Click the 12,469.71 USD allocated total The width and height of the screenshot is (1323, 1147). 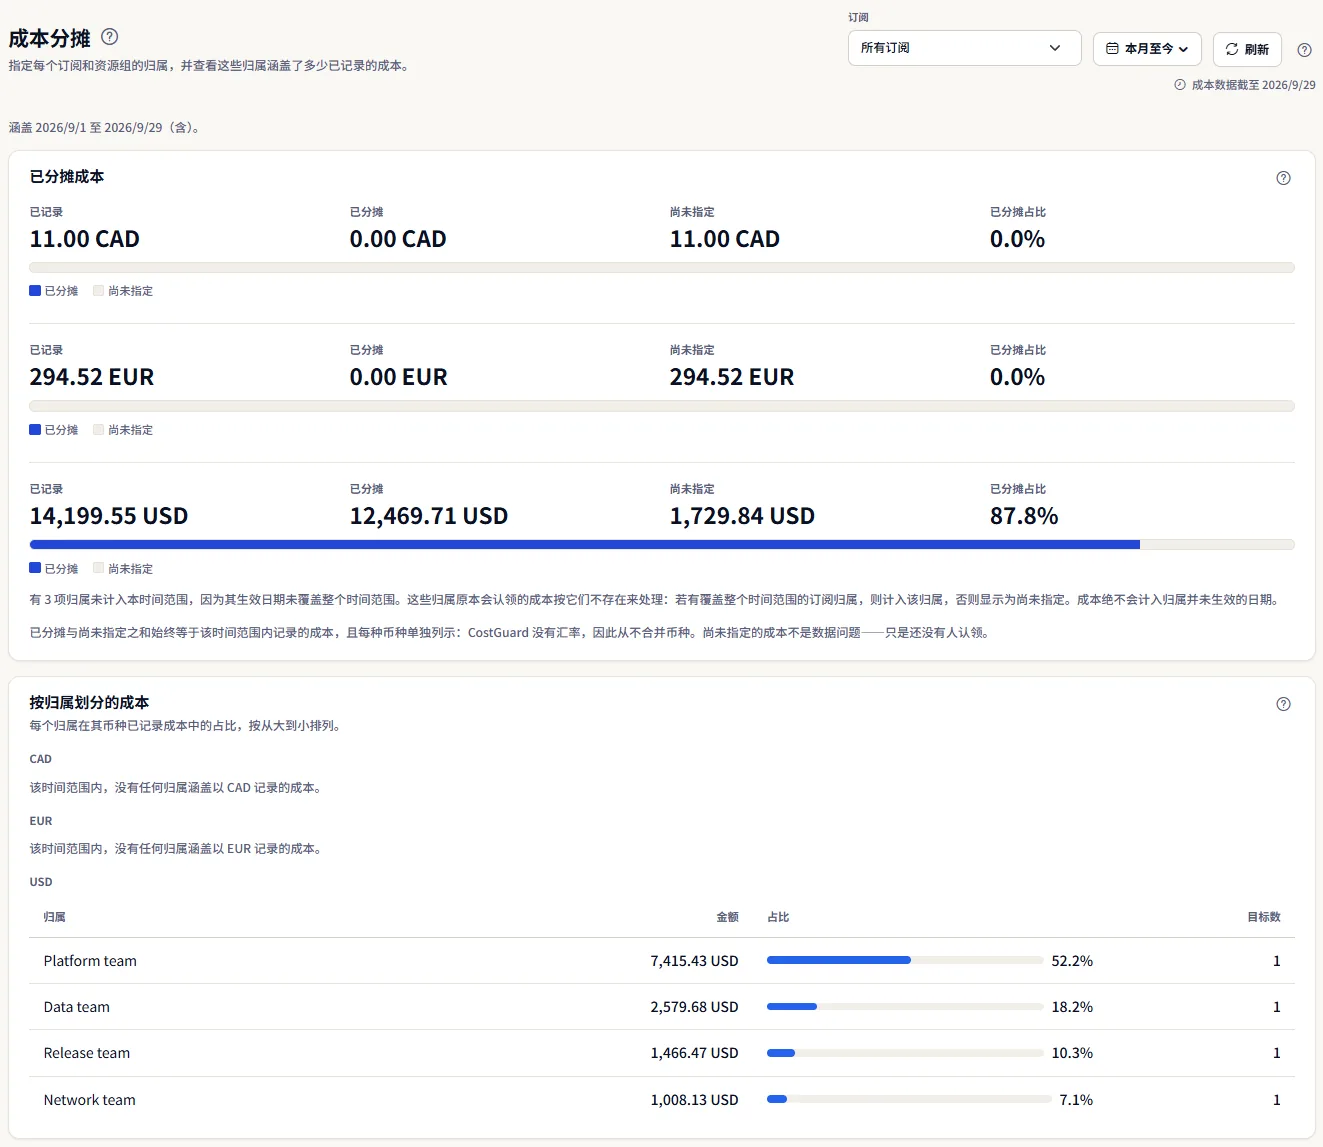(429, 516)
